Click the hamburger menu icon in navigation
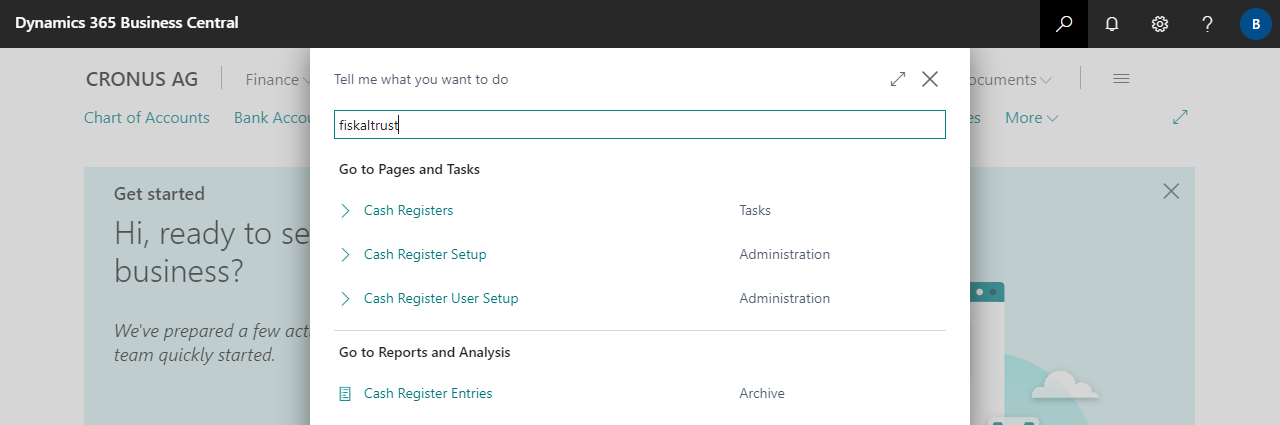1280x425 pixels. pos(1121,79)
